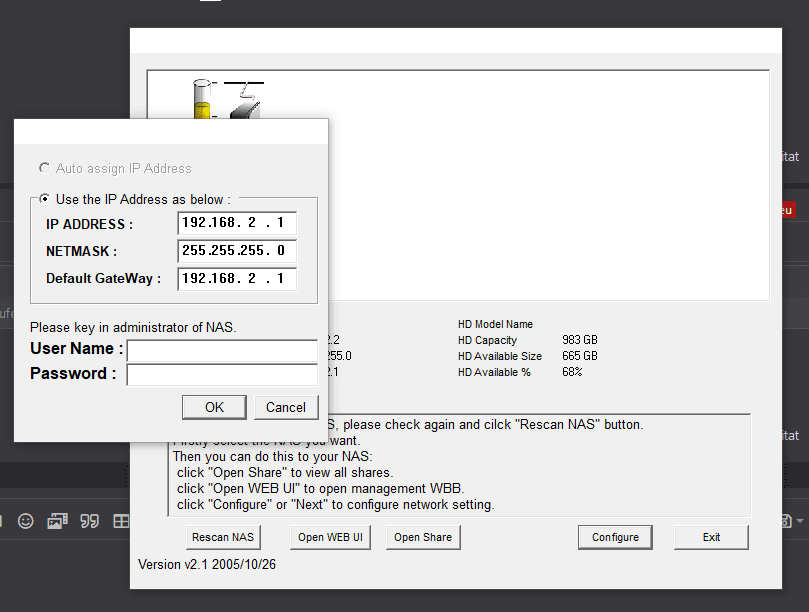Open the NAS WEB UI

click(x=330, y=537)
